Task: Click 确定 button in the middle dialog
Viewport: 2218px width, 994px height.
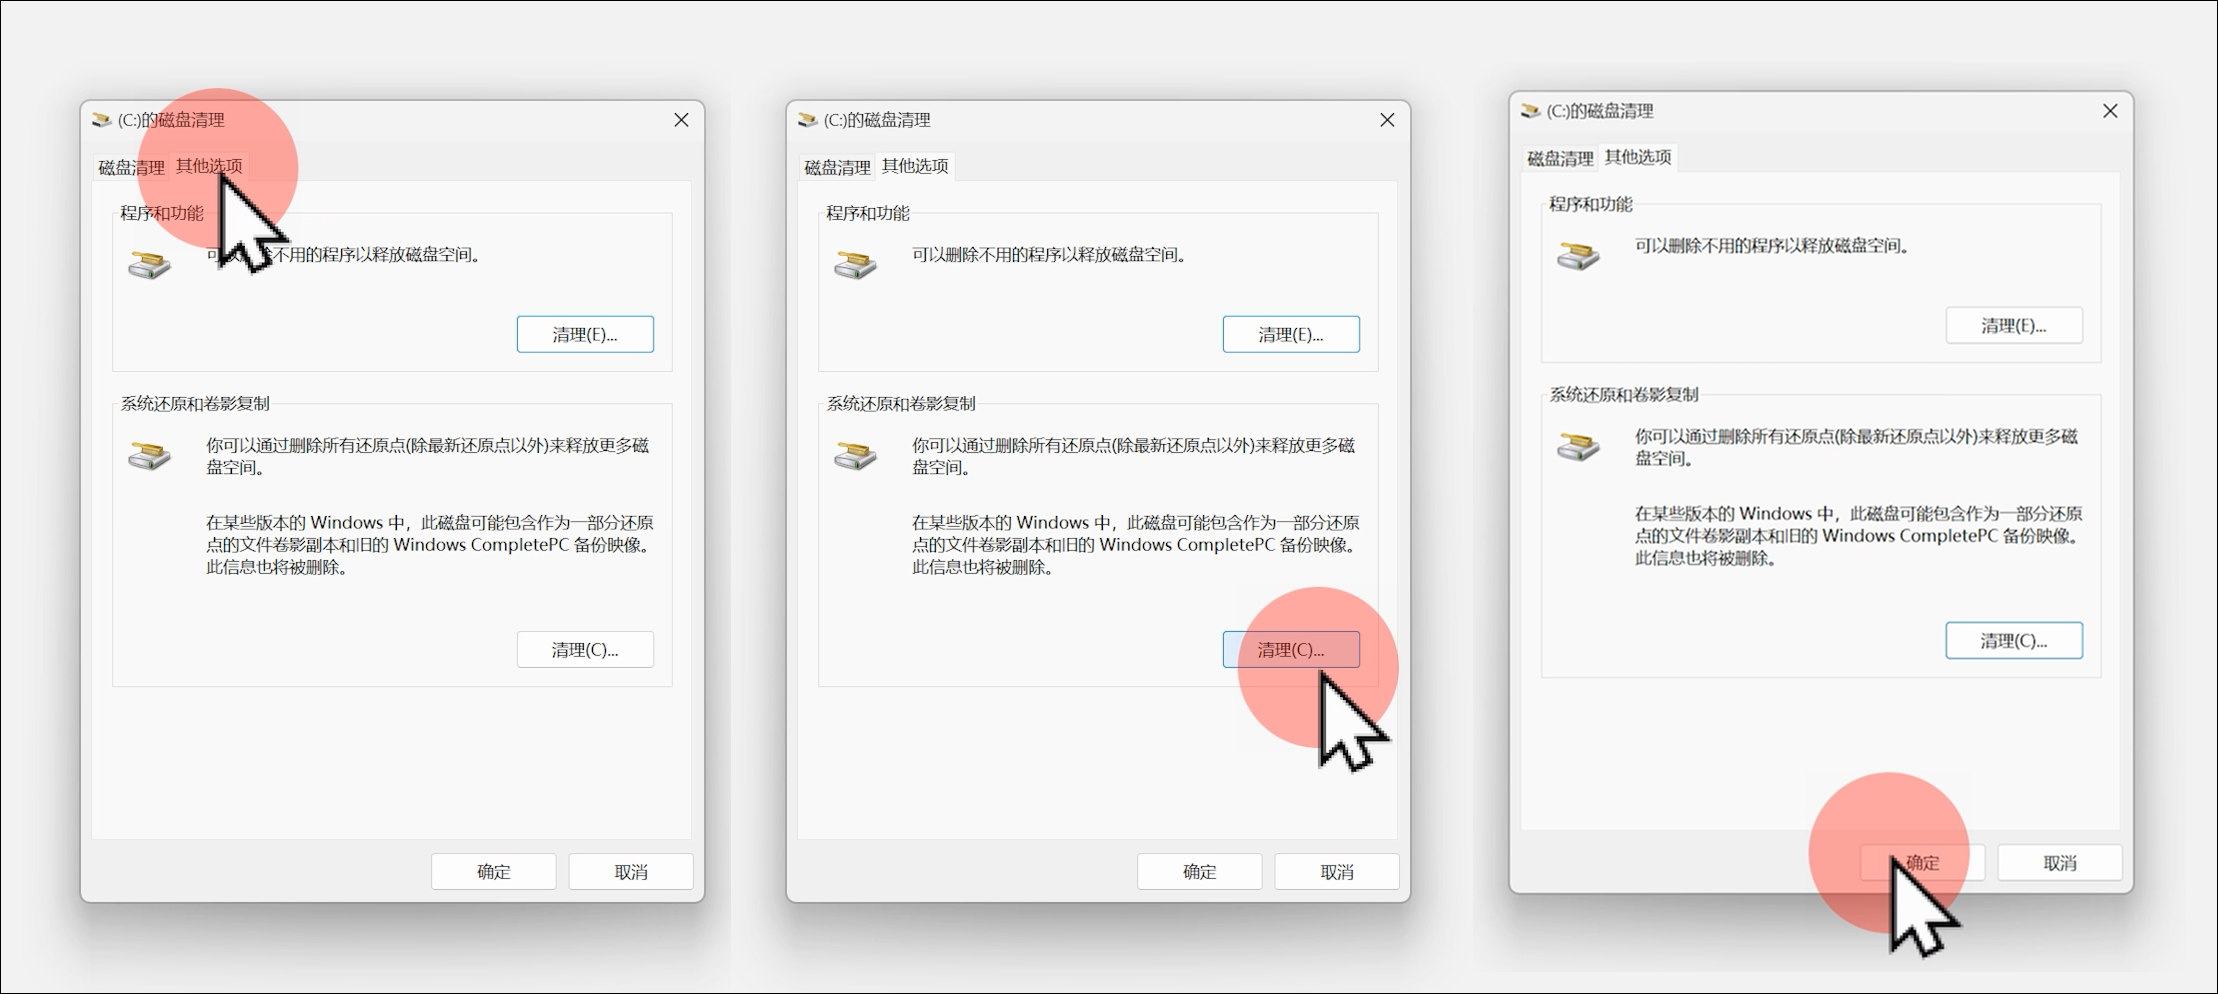Action: (x=1199, y=872)
